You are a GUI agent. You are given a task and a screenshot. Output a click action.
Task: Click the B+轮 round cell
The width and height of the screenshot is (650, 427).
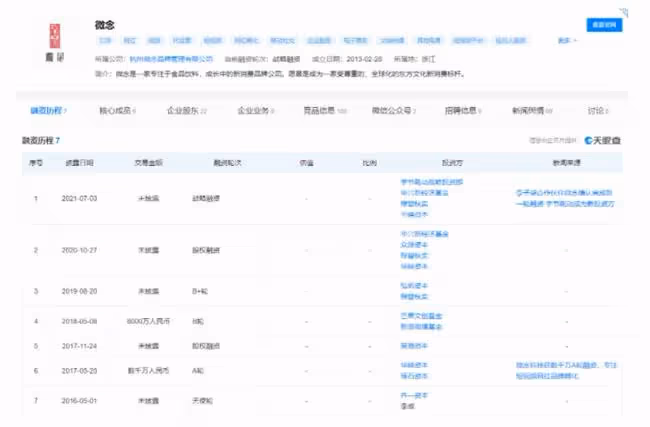click(x=200, y=291)
